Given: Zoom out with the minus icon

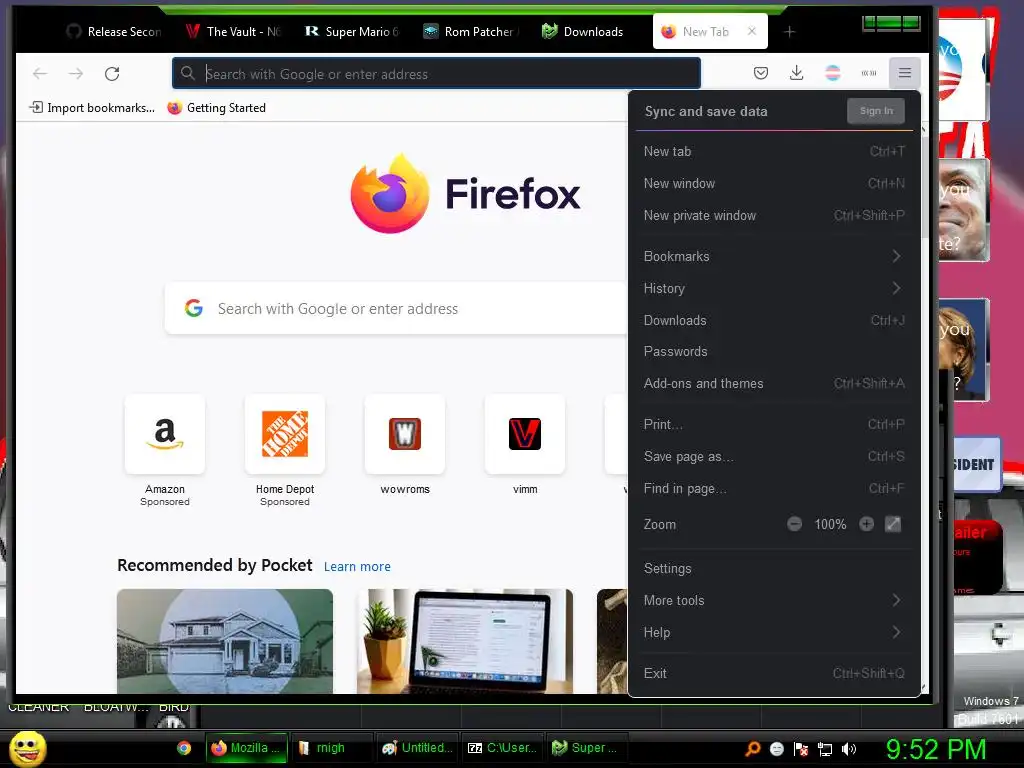Looking at the screenshot, I should (x=794, y=524).
